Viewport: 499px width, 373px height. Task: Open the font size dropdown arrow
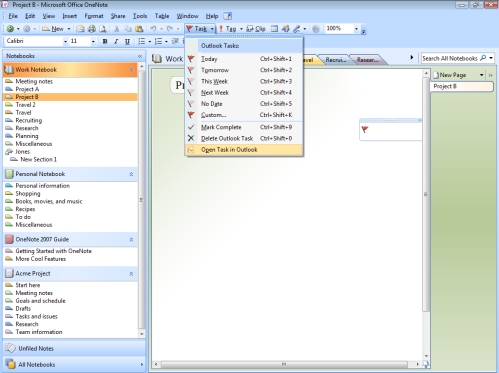(x=93, y=41)
